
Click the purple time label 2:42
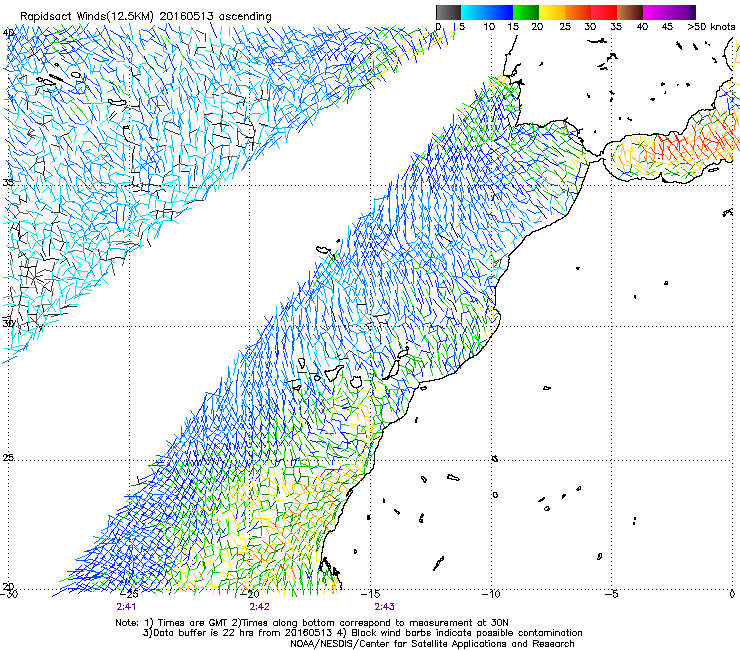260,607
